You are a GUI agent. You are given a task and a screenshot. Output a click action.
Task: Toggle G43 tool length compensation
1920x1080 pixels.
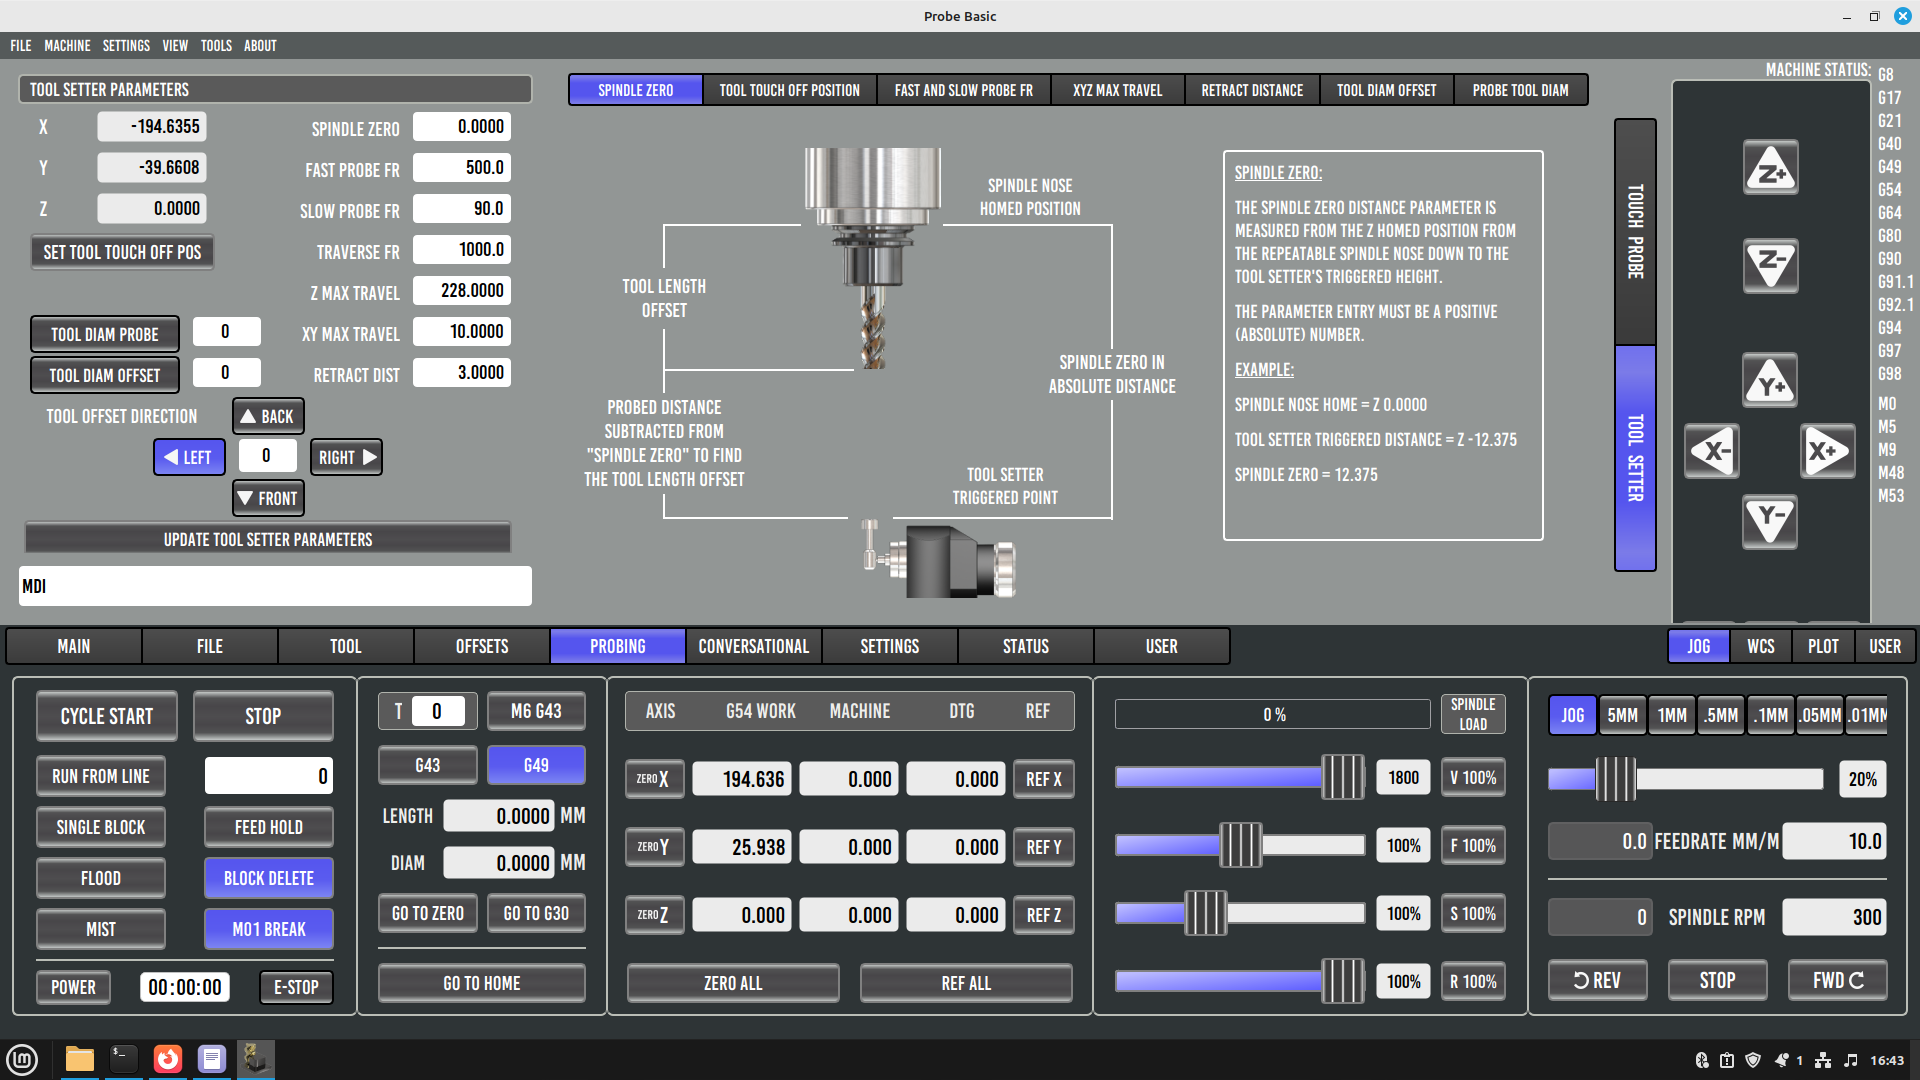coord(427,765)
